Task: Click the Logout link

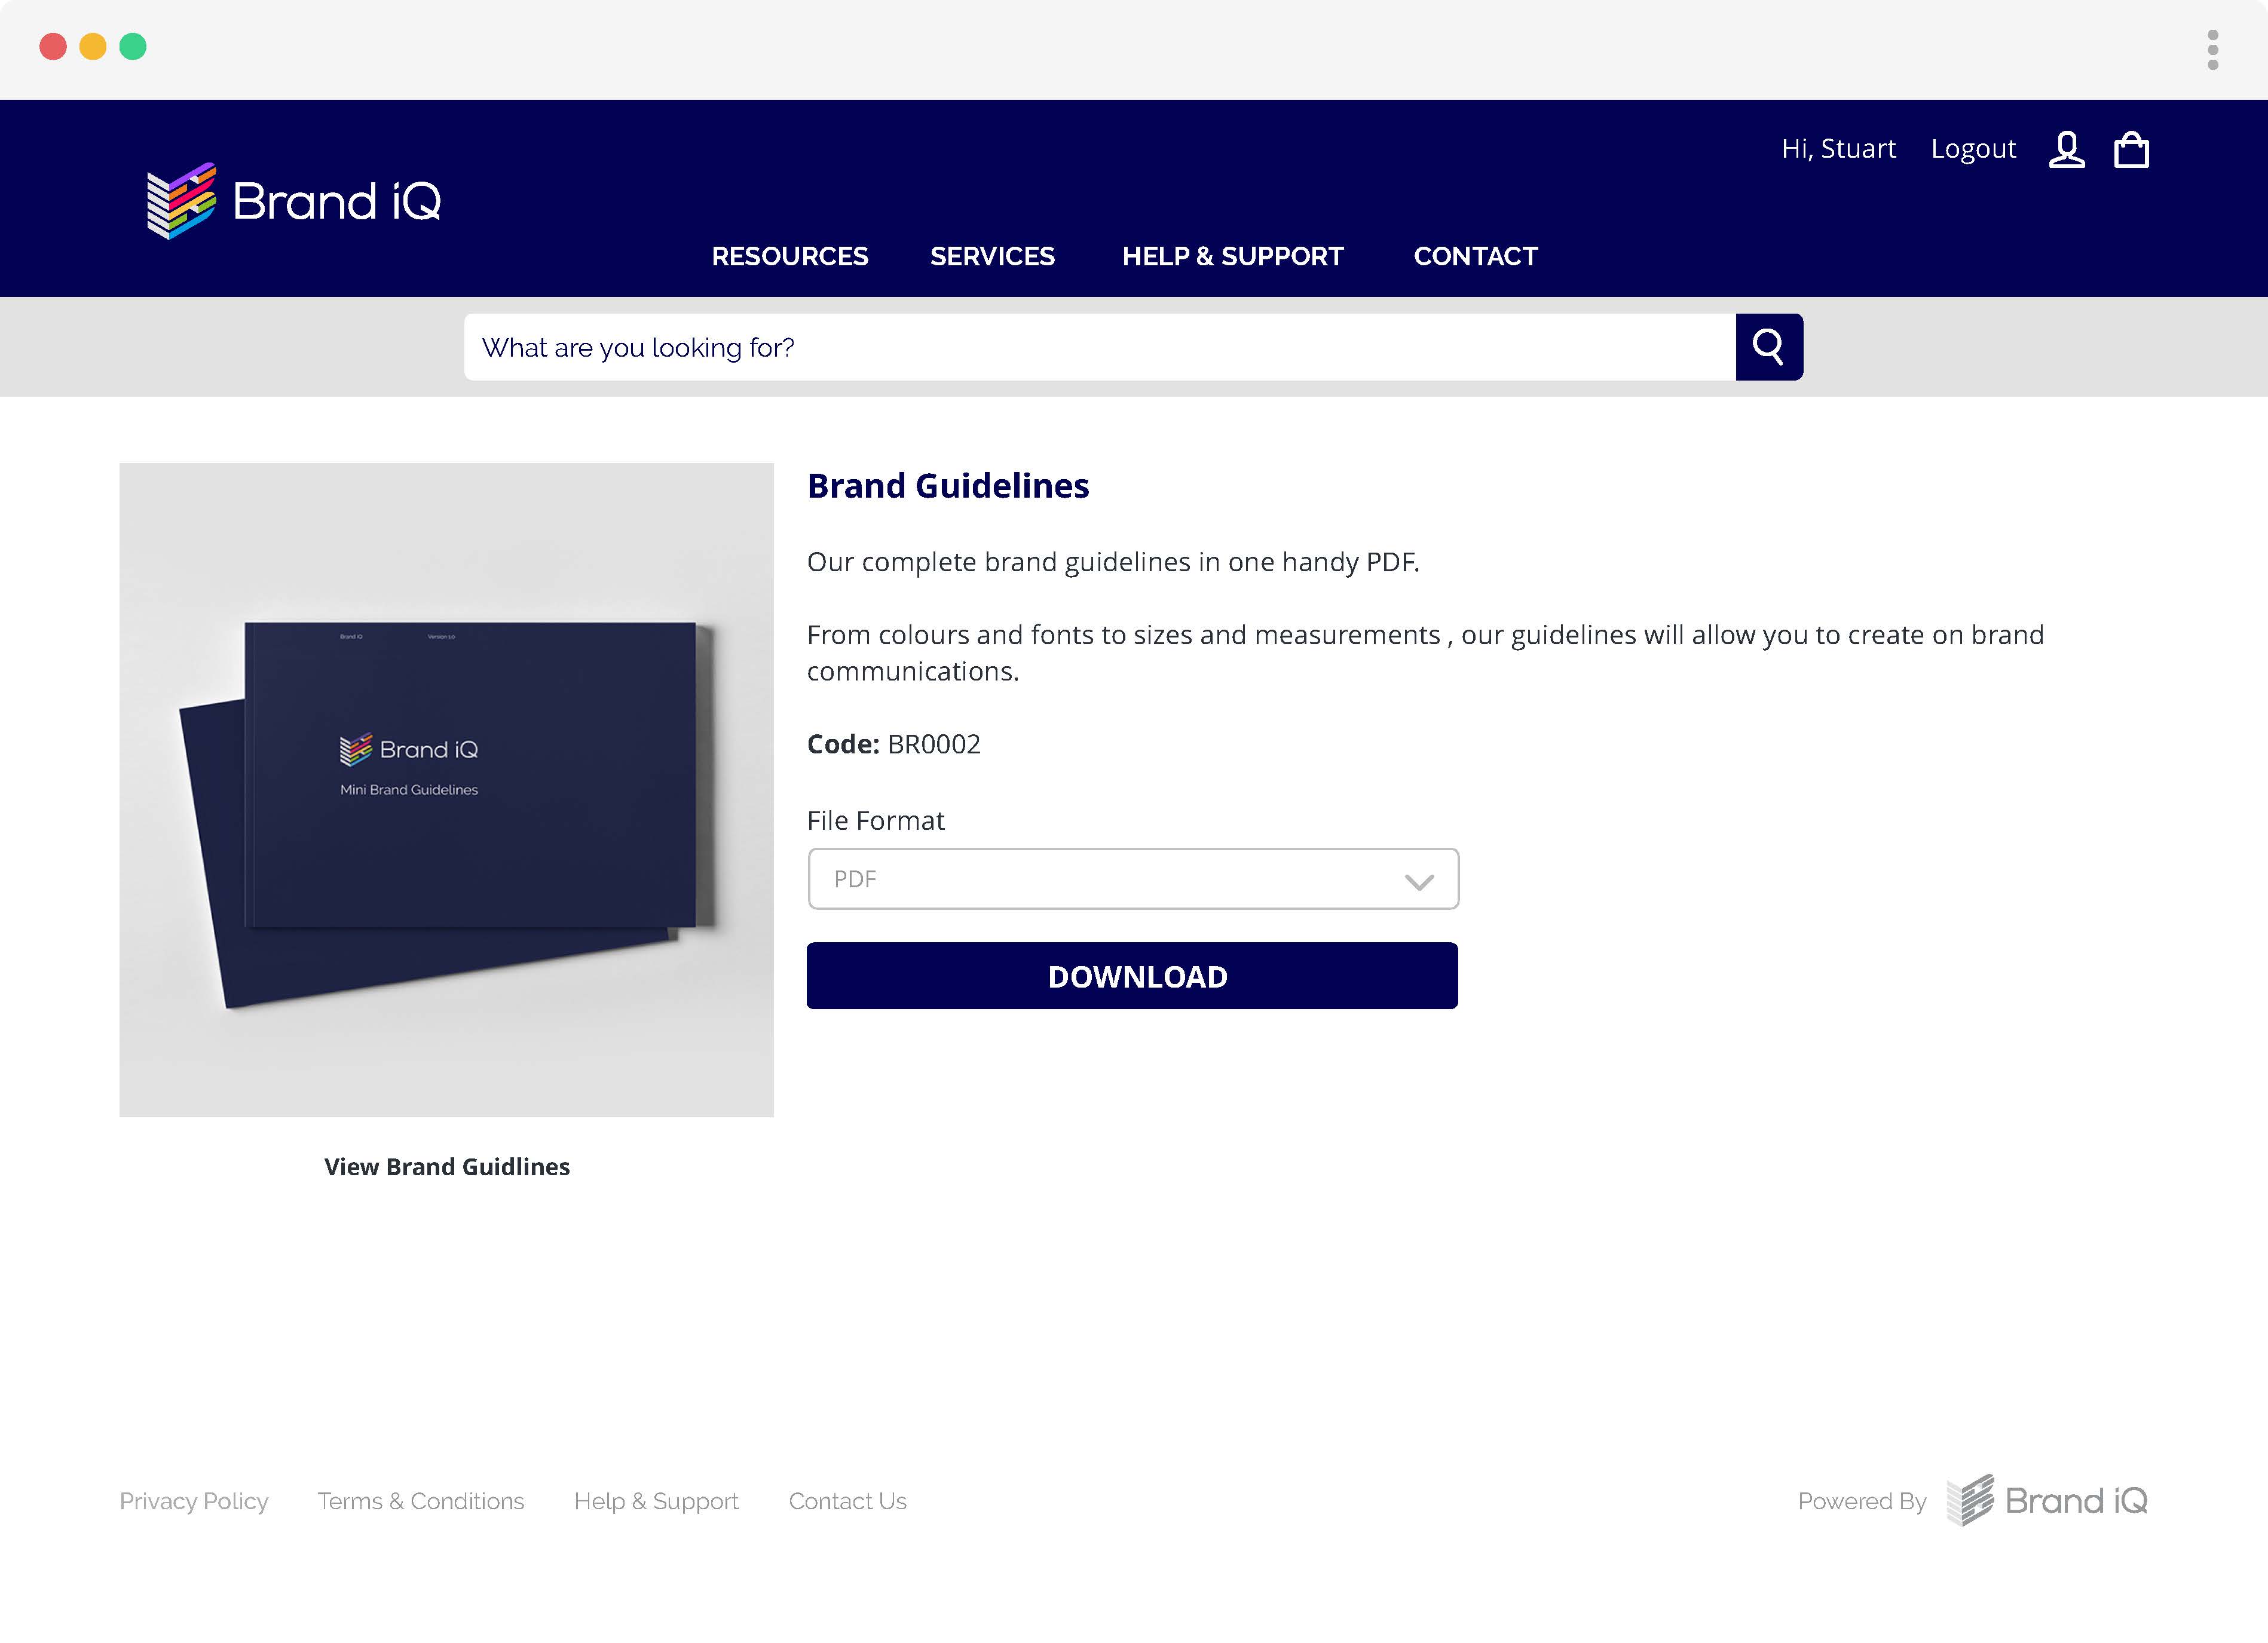Action: tap(1972, 149)
